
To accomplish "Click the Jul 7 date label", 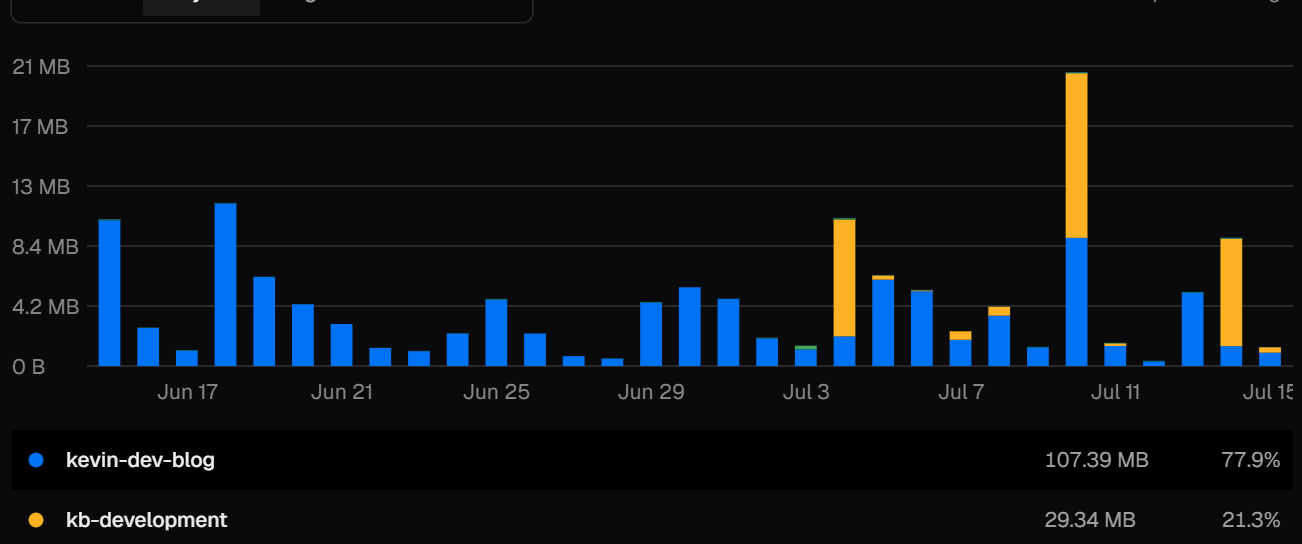I will click(960, 392).
